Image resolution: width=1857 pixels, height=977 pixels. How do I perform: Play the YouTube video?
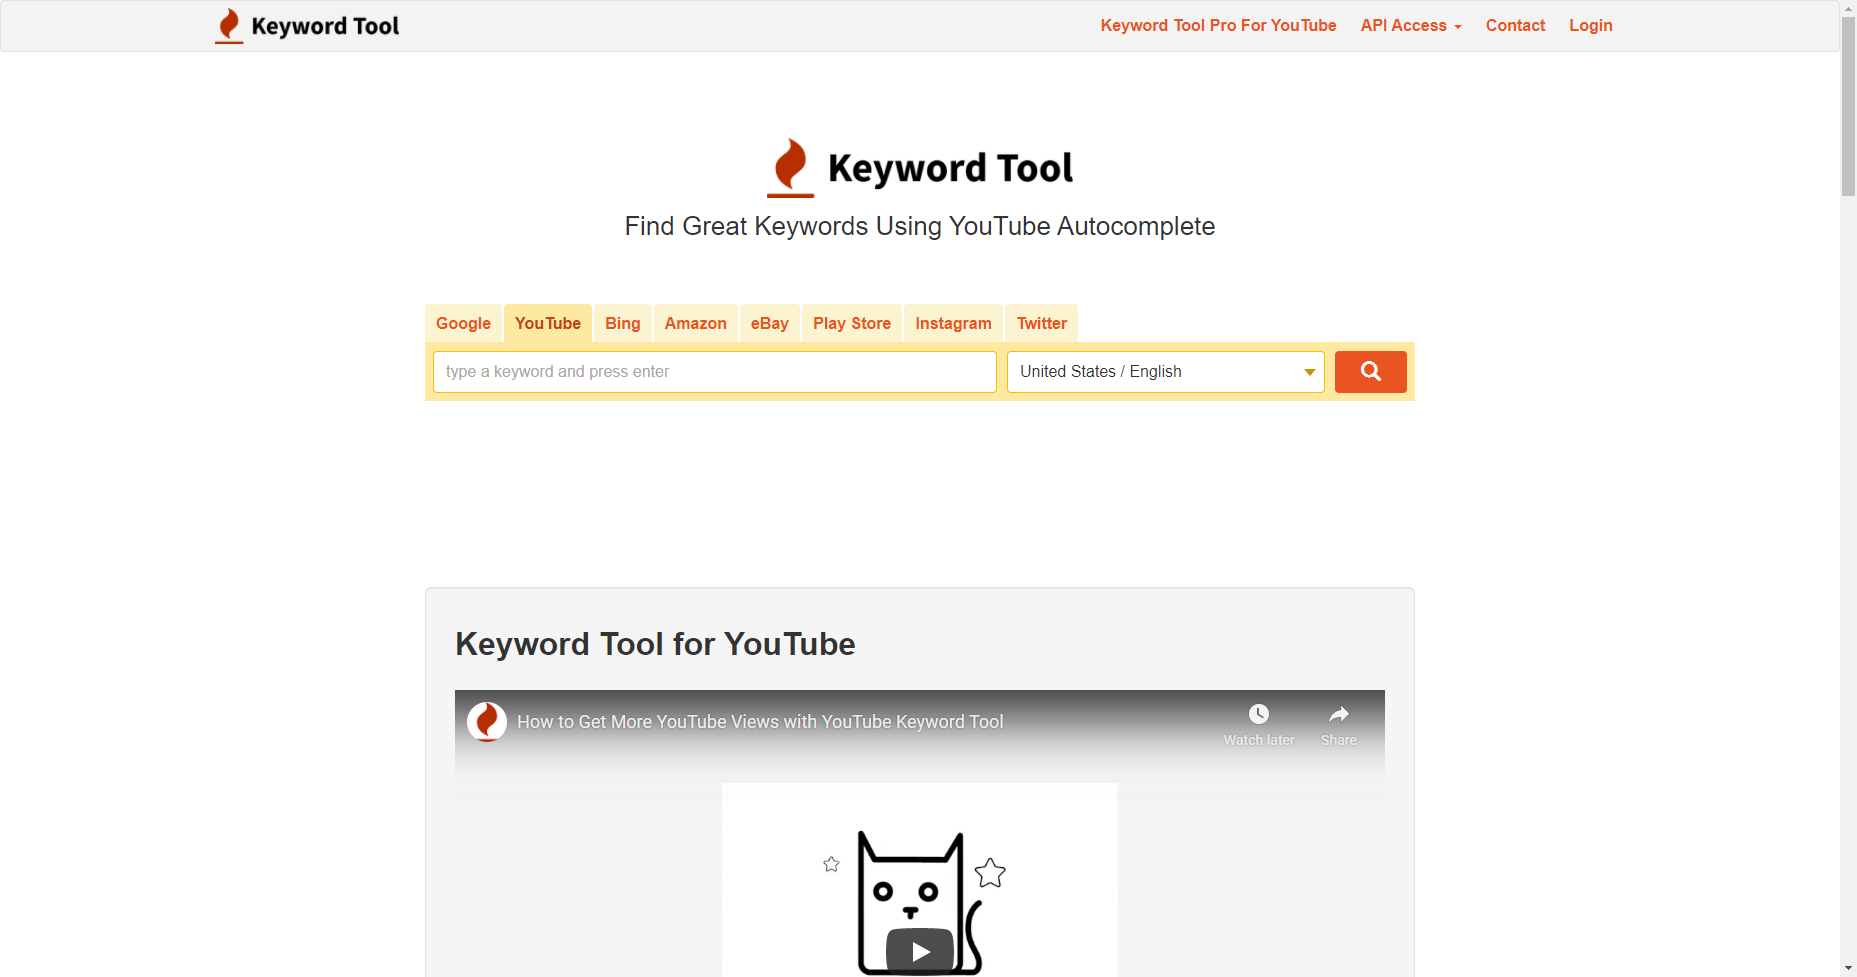[920, 952]
